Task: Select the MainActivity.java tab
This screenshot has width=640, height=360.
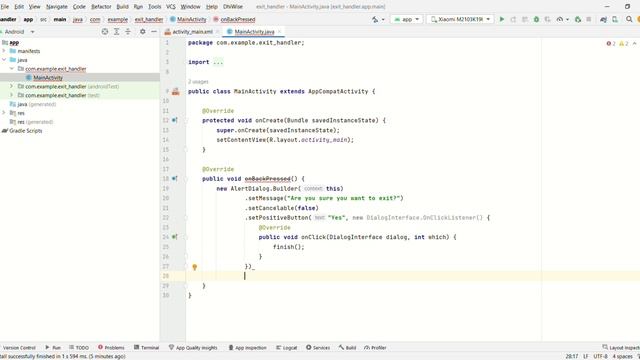Action: pos(254,31)
